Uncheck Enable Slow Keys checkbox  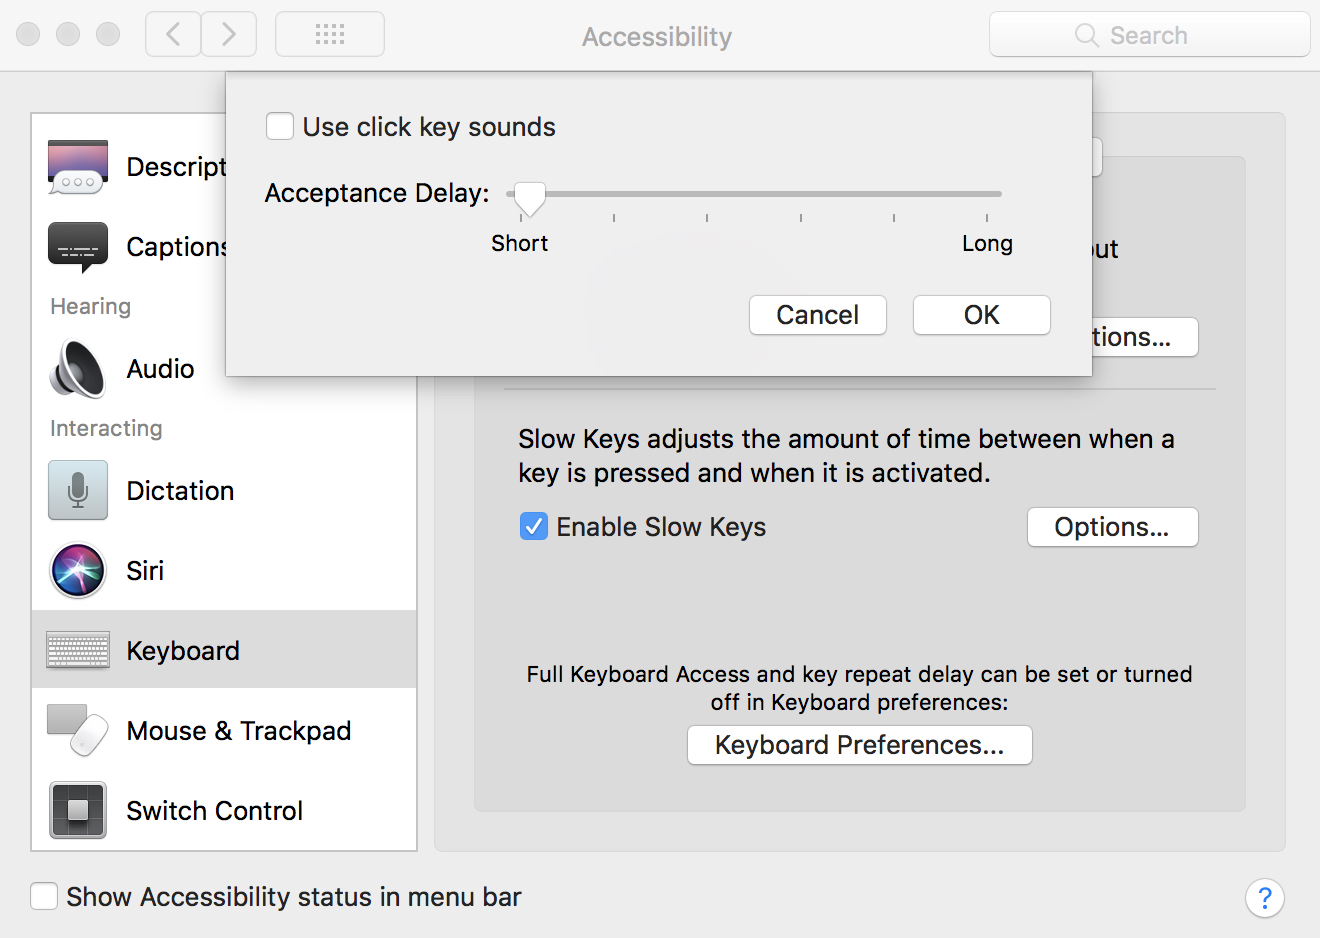(534, 526)
